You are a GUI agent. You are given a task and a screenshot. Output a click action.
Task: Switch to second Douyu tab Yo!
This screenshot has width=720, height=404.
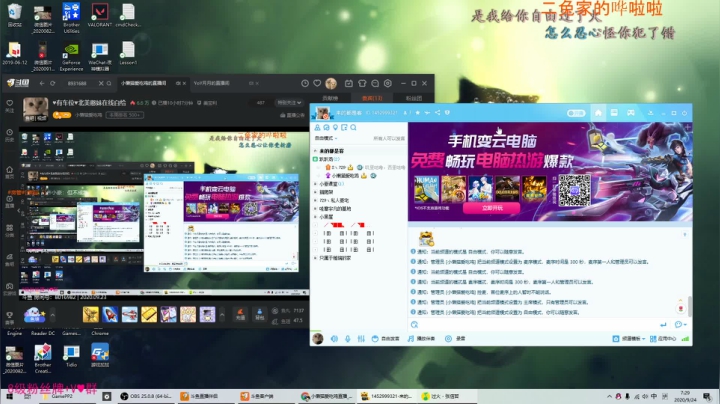click(226, 83)
